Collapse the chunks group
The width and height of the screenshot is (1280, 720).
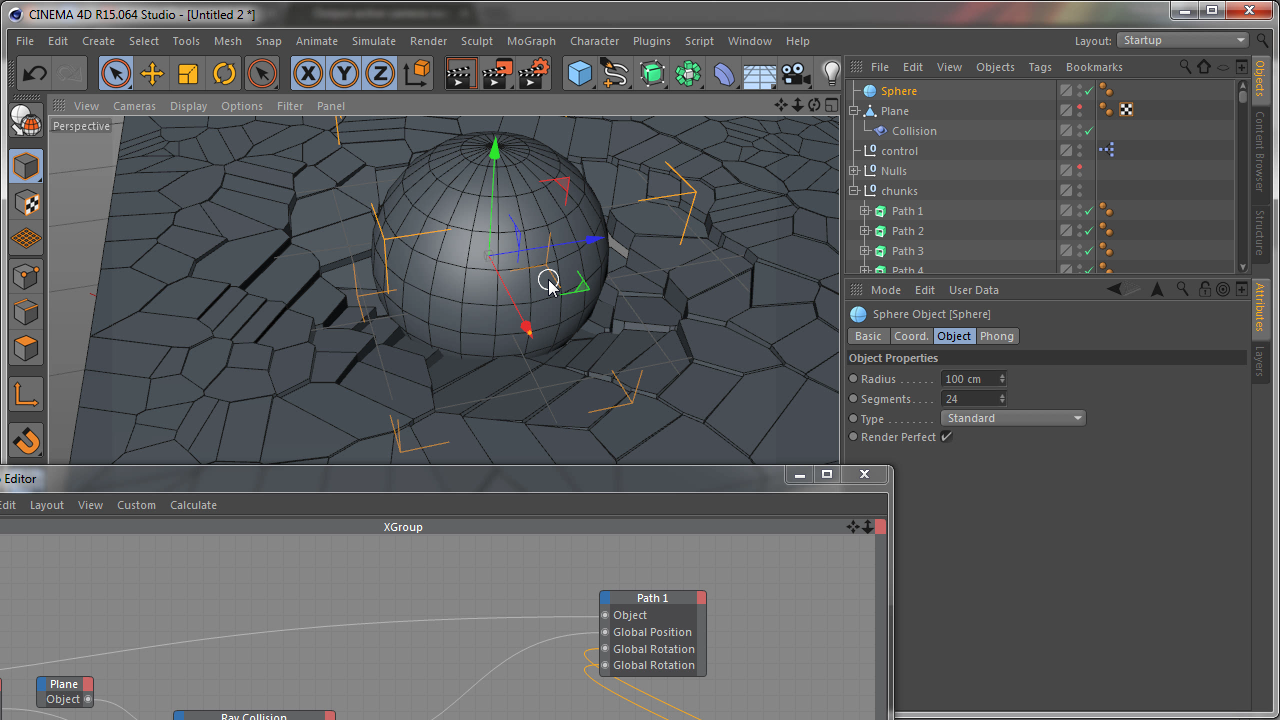coord(854,191)
